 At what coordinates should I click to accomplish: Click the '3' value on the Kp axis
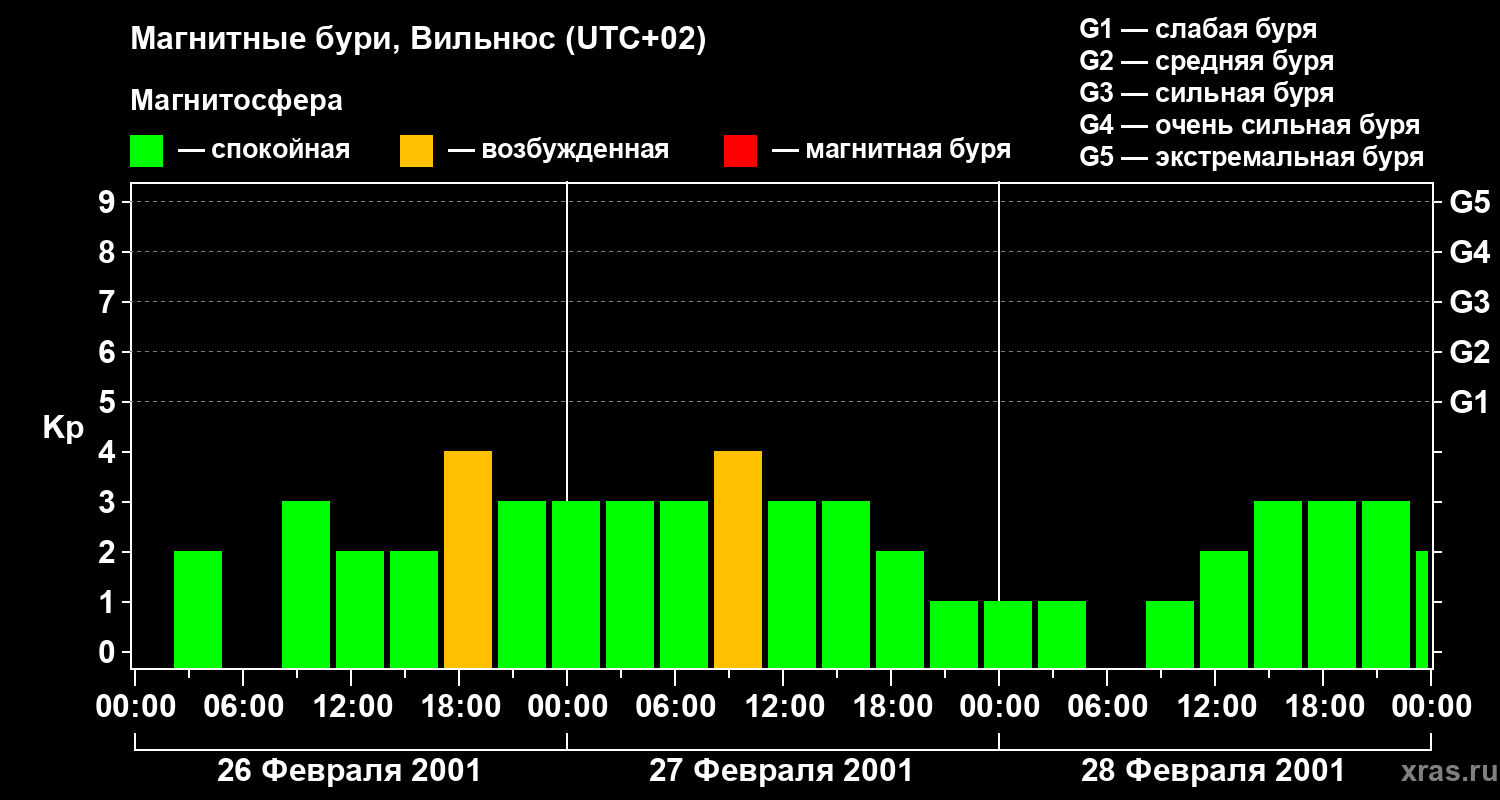coord(109,502)
